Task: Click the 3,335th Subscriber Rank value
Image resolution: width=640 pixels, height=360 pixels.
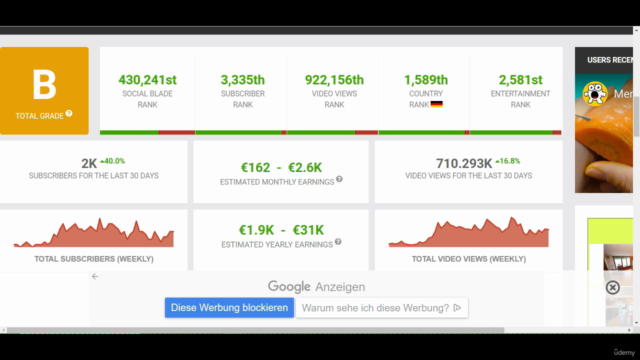Action: [x=243, y=80]
